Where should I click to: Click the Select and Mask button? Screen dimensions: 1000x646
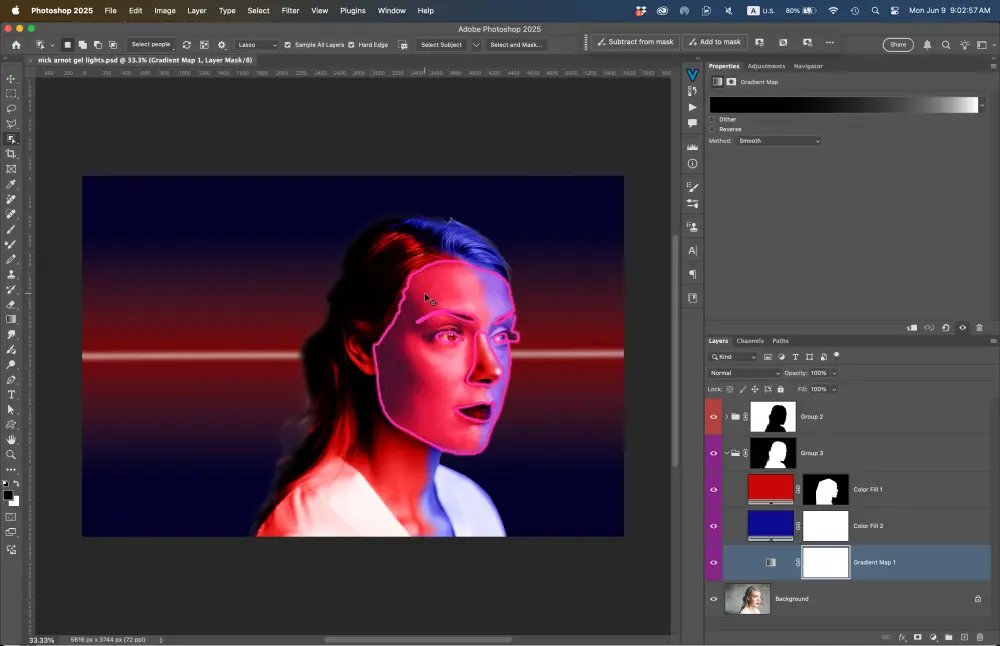point(516,45)
